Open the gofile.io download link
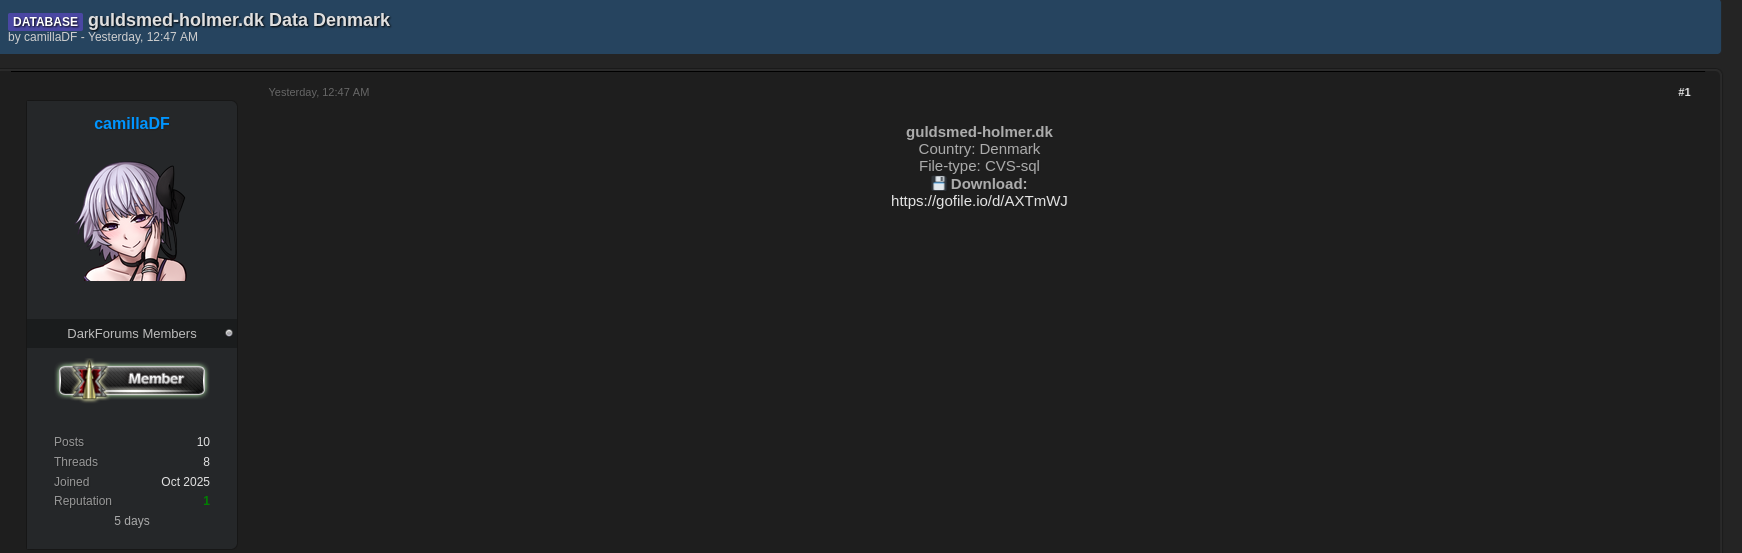The image size is (1742, 553). pos(979,201)
